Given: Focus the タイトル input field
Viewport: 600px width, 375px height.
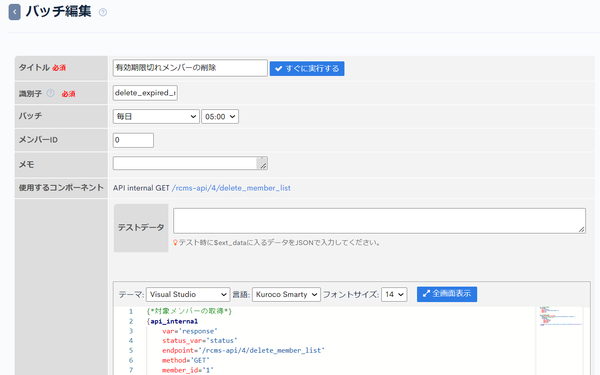Looking at the screenshot, I should 190,68.
